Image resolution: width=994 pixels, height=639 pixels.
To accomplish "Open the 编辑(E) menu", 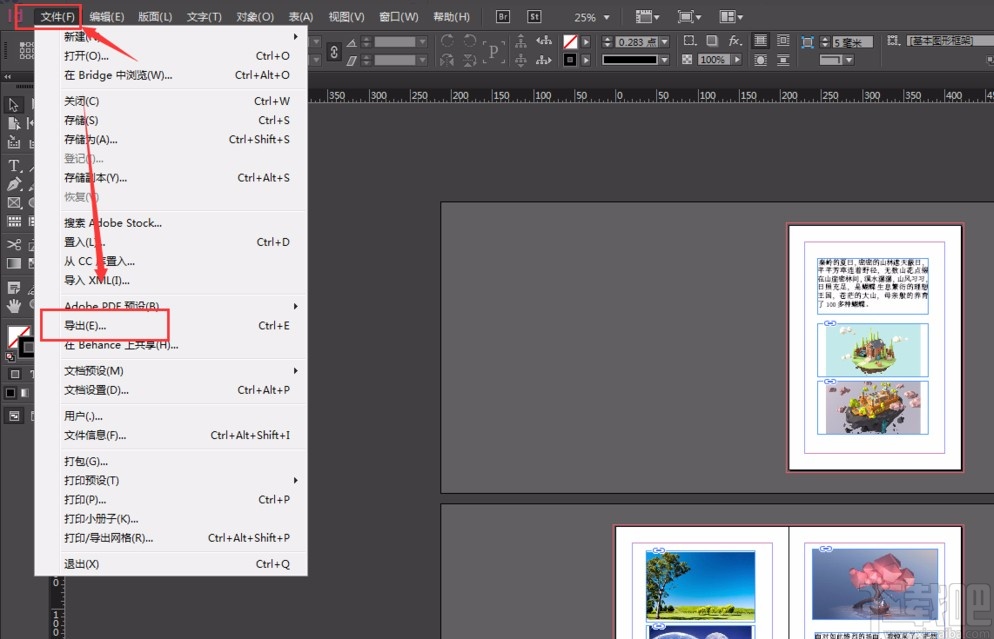I will coord(106,17).
